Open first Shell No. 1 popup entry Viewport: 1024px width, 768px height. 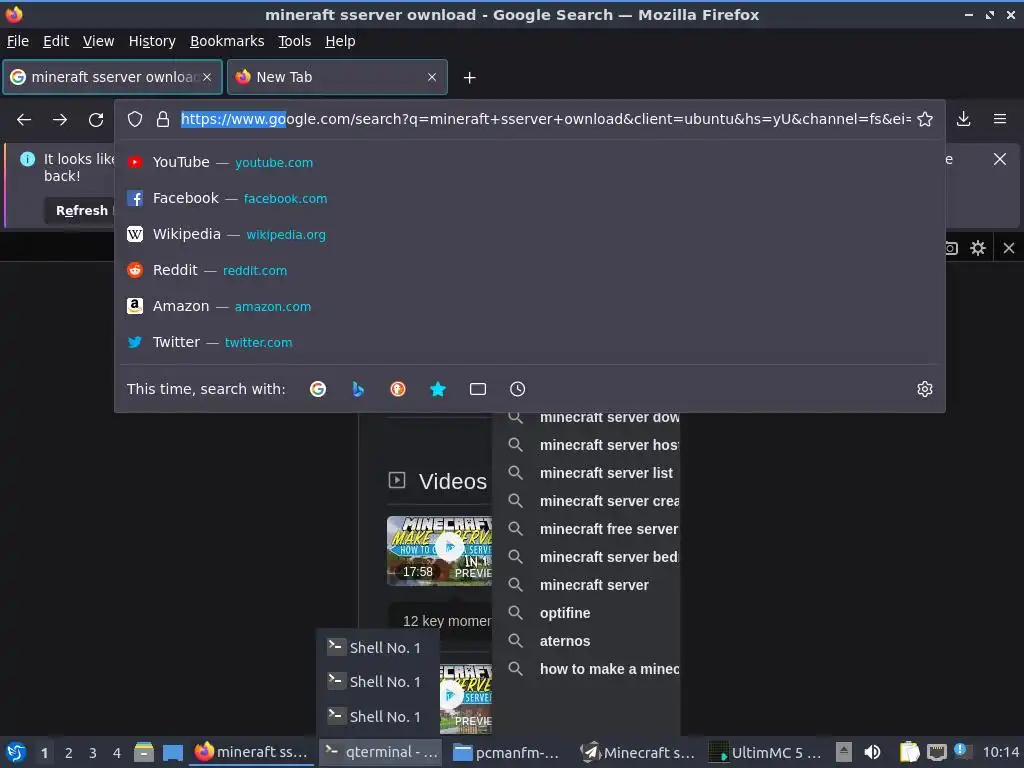click(376, 648)
